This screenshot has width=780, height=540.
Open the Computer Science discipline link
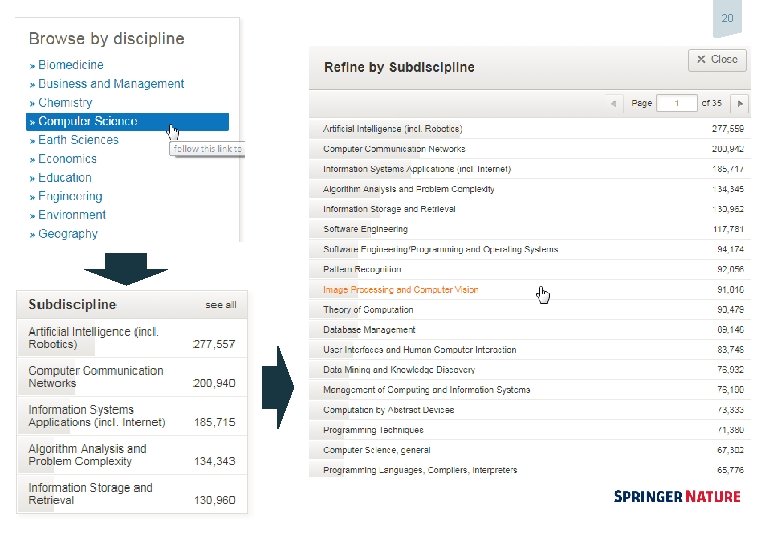tap(87, 122)
